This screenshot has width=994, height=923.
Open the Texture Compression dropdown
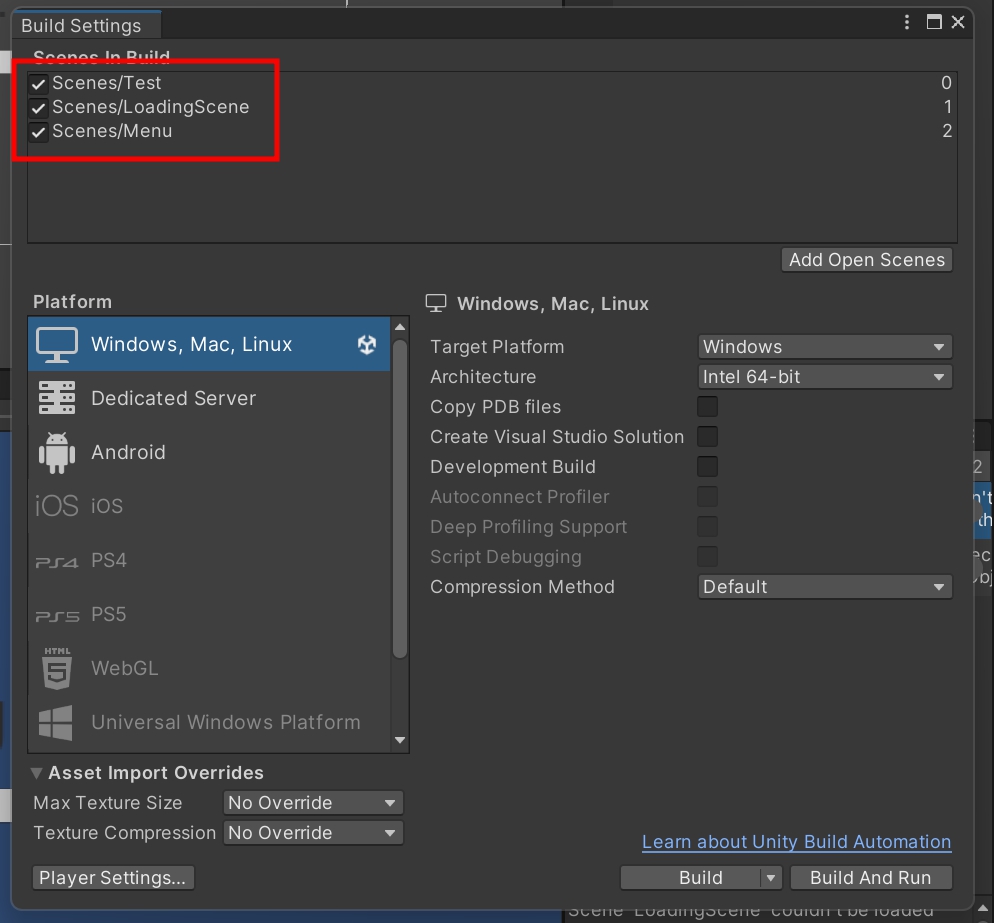pyautogui.click(x=313, y=832)
